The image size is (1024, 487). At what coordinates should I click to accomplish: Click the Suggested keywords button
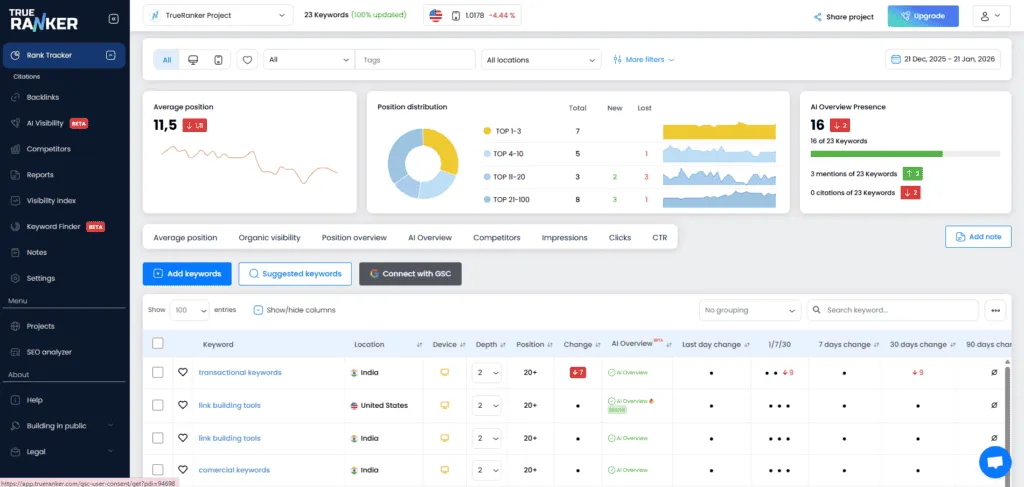coord(295,274)
